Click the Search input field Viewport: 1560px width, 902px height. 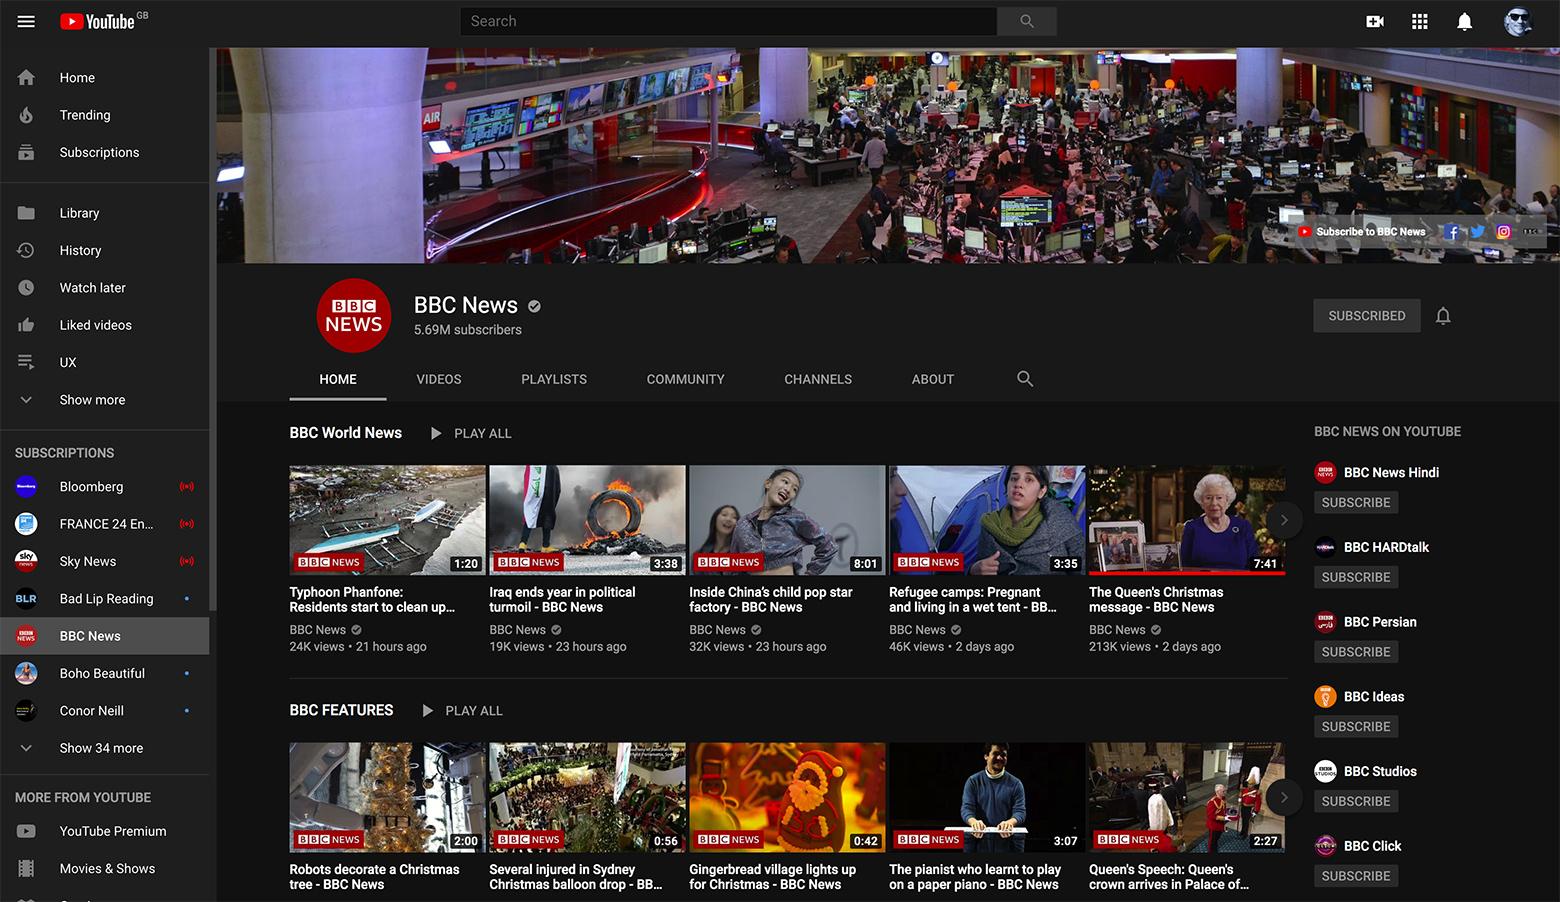pos(728,21)
